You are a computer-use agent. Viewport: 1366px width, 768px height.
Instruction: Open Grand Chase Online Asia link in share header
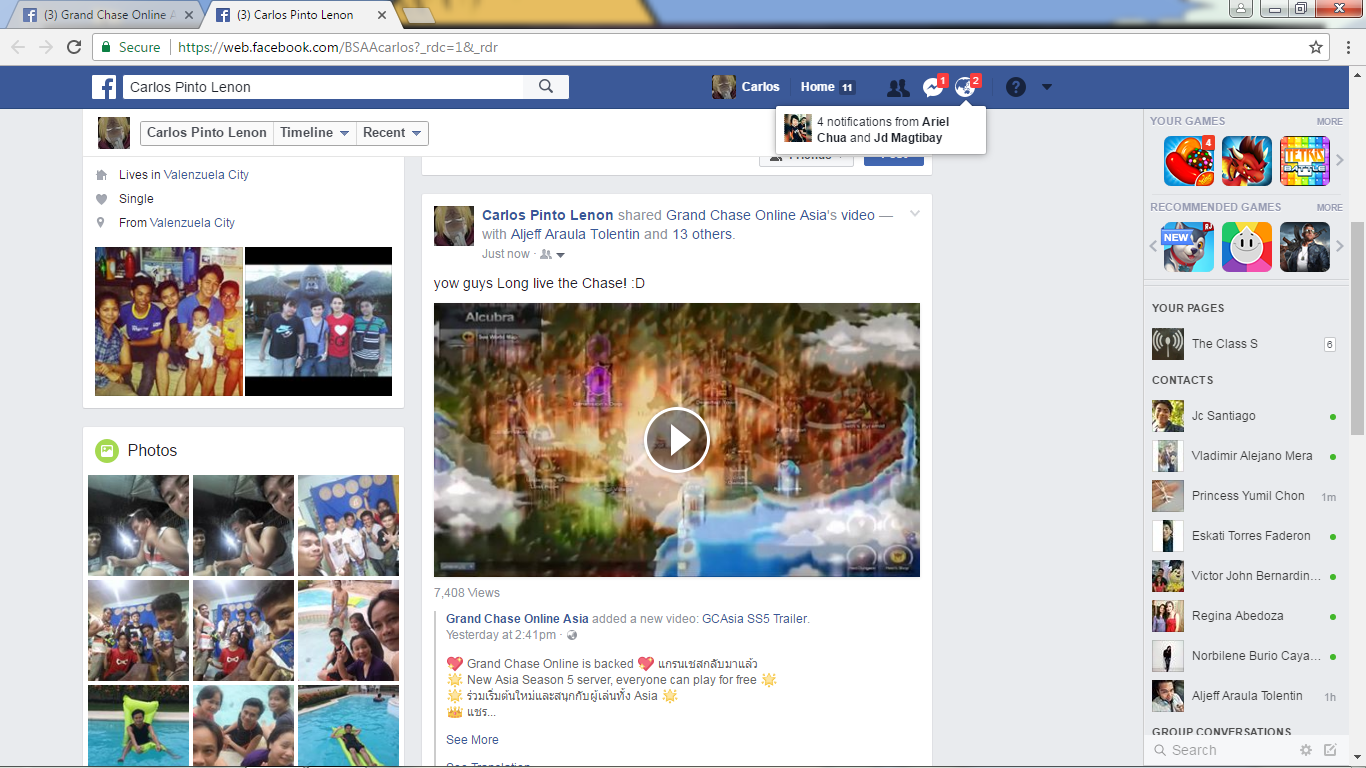tap(747, 215)
